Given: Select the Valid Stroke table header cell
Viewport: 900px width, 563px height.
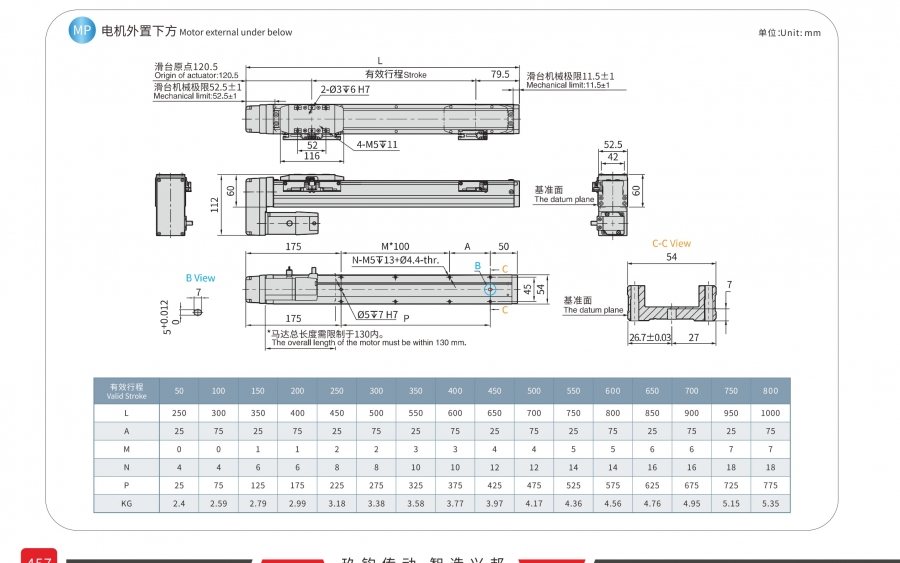Looking at the screenshot, I should (127, 391).
